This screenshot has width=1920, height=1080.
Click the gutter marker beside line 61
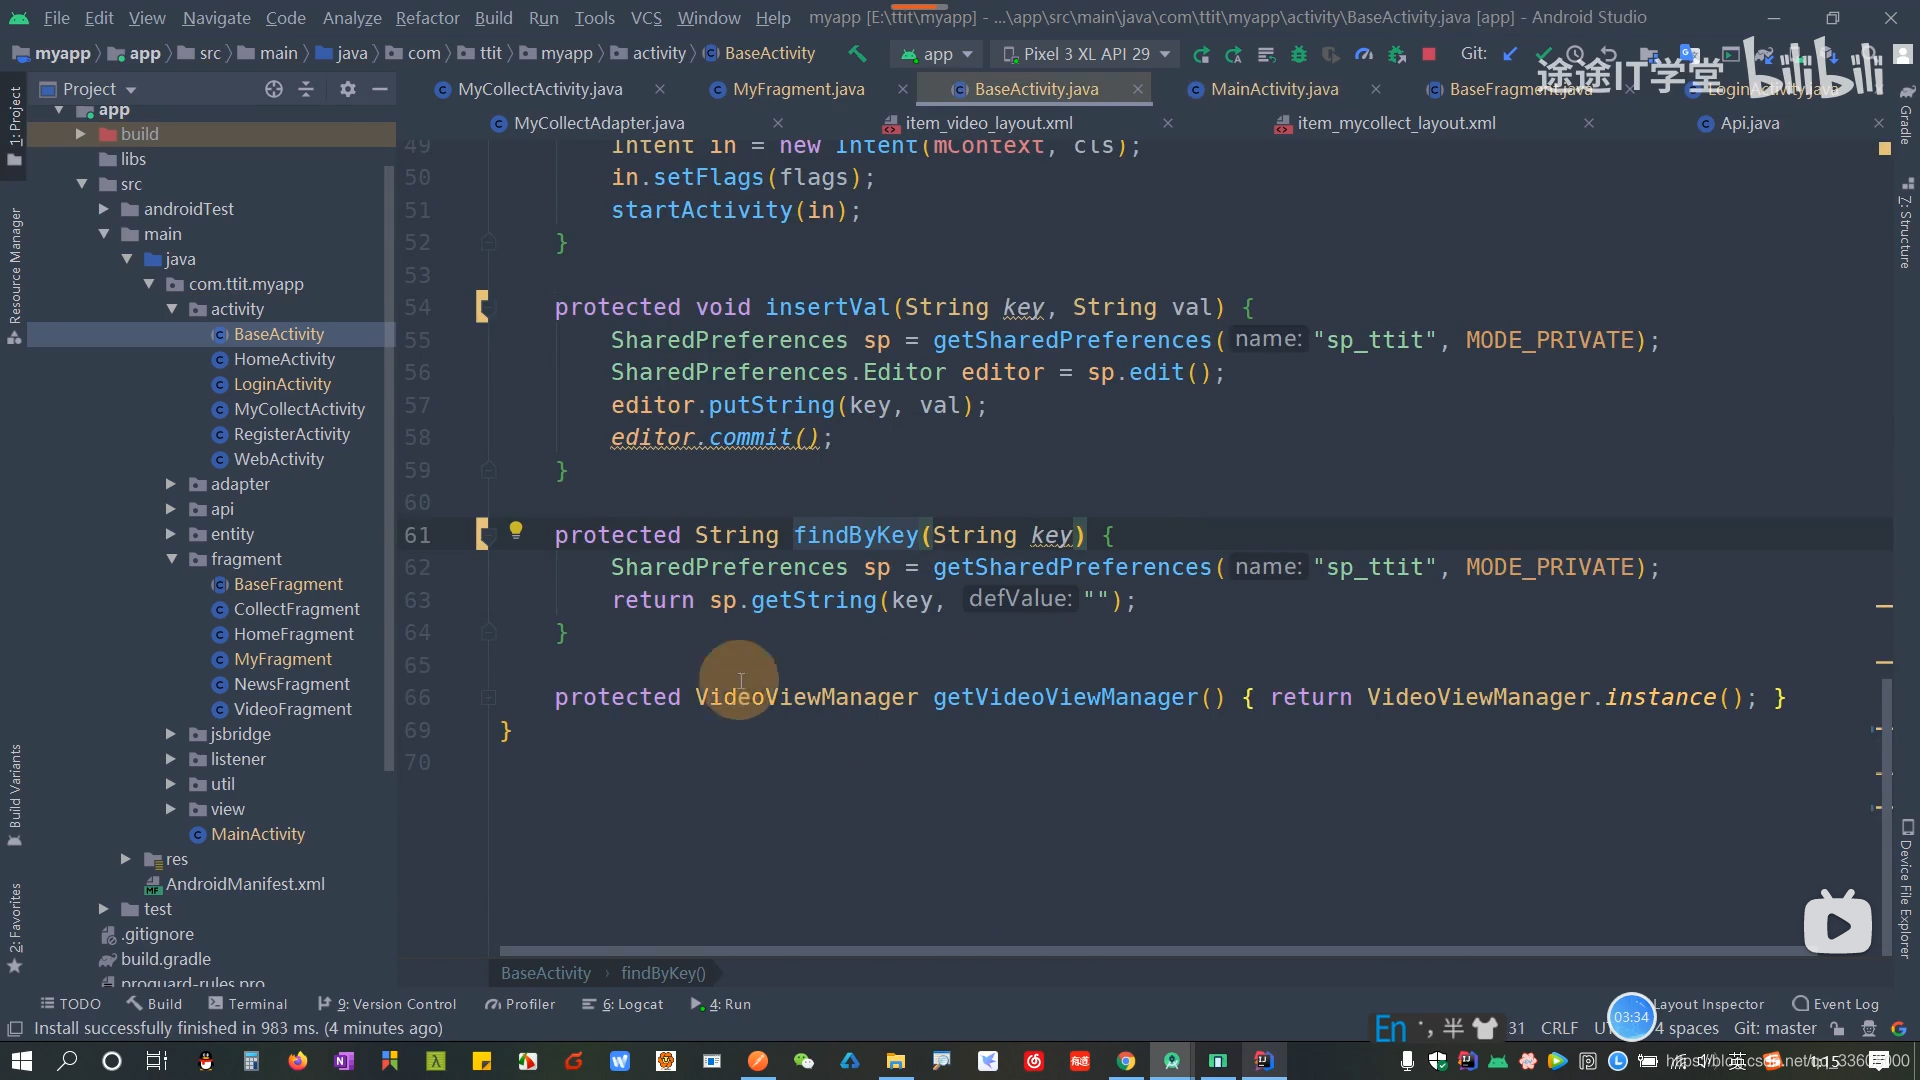click(x=482, y=535)
